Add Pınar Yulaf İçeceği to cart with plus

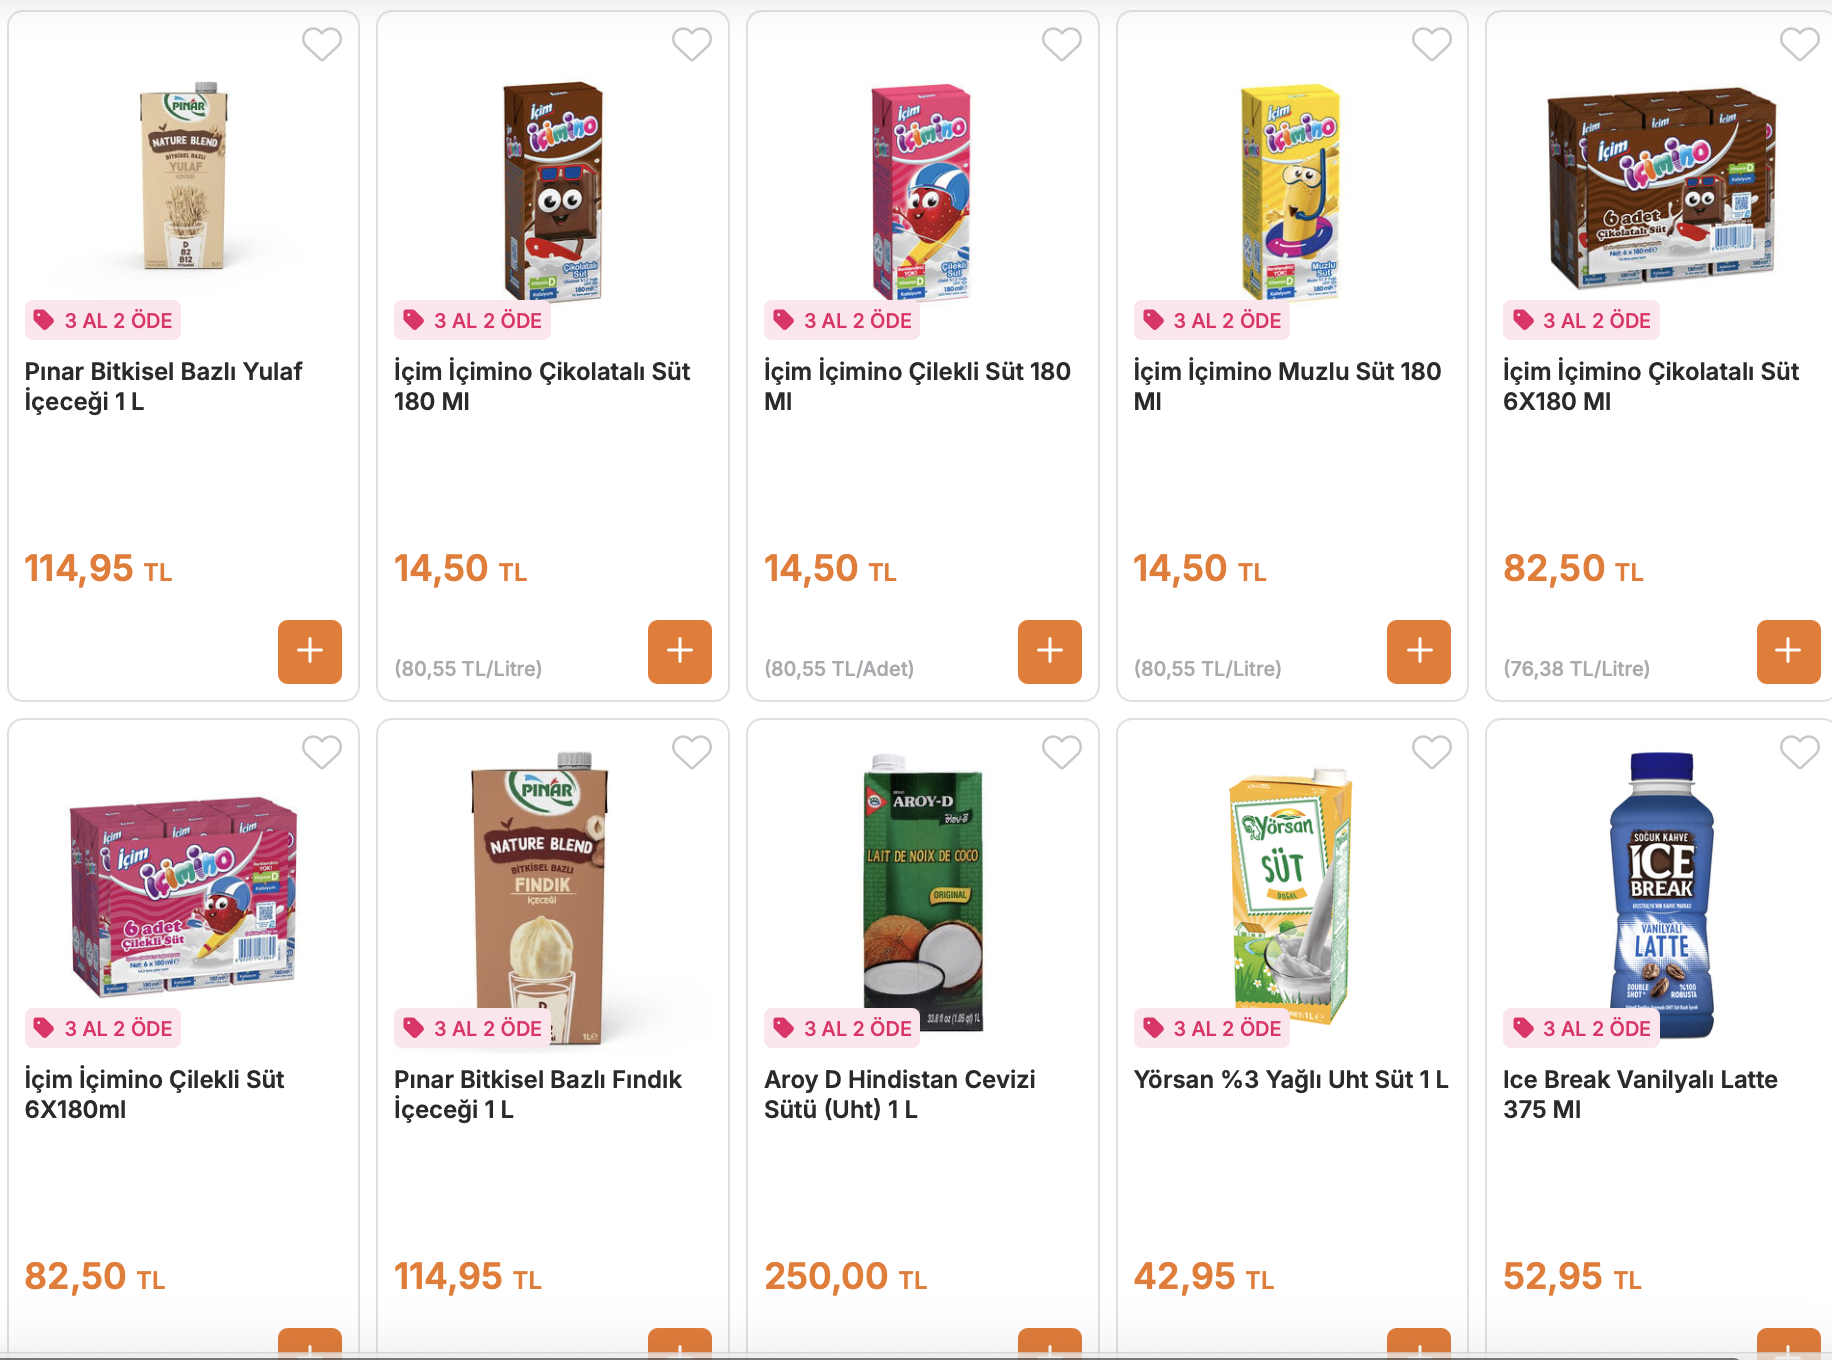point(310,652)
